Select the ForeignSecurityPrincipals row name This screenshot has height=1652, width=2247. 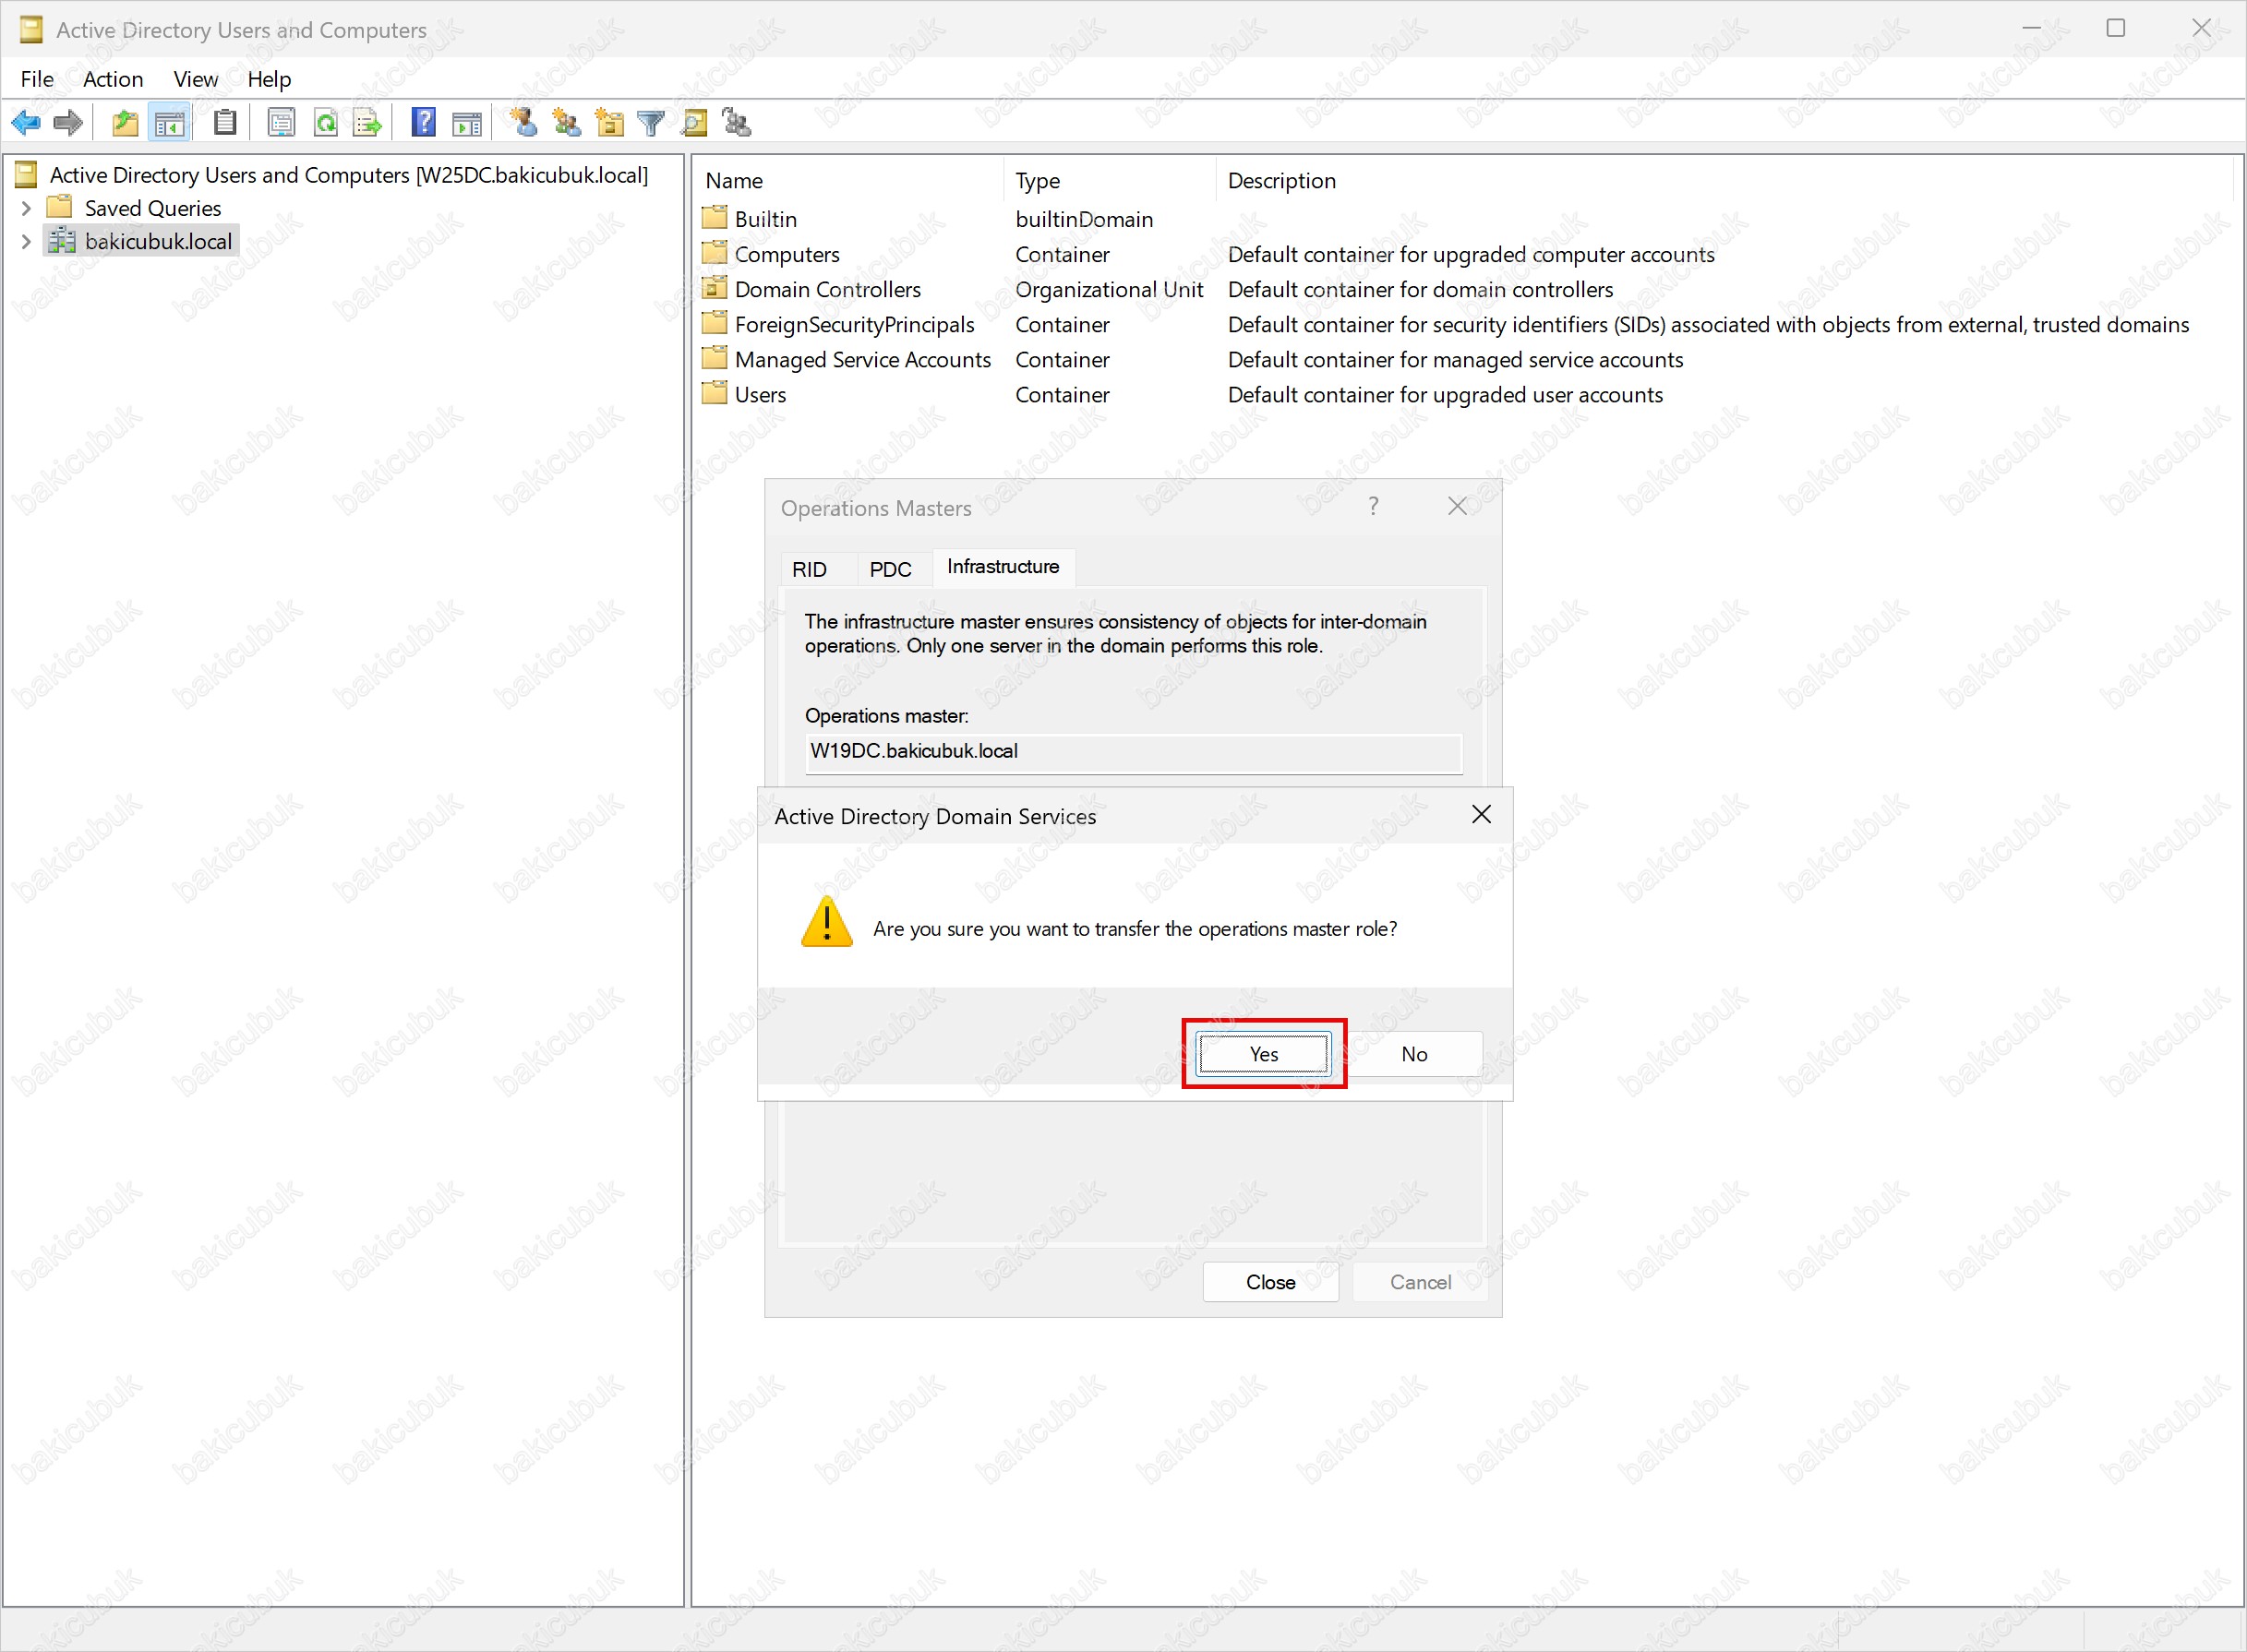pyautogui.click(x=854, y=324)
